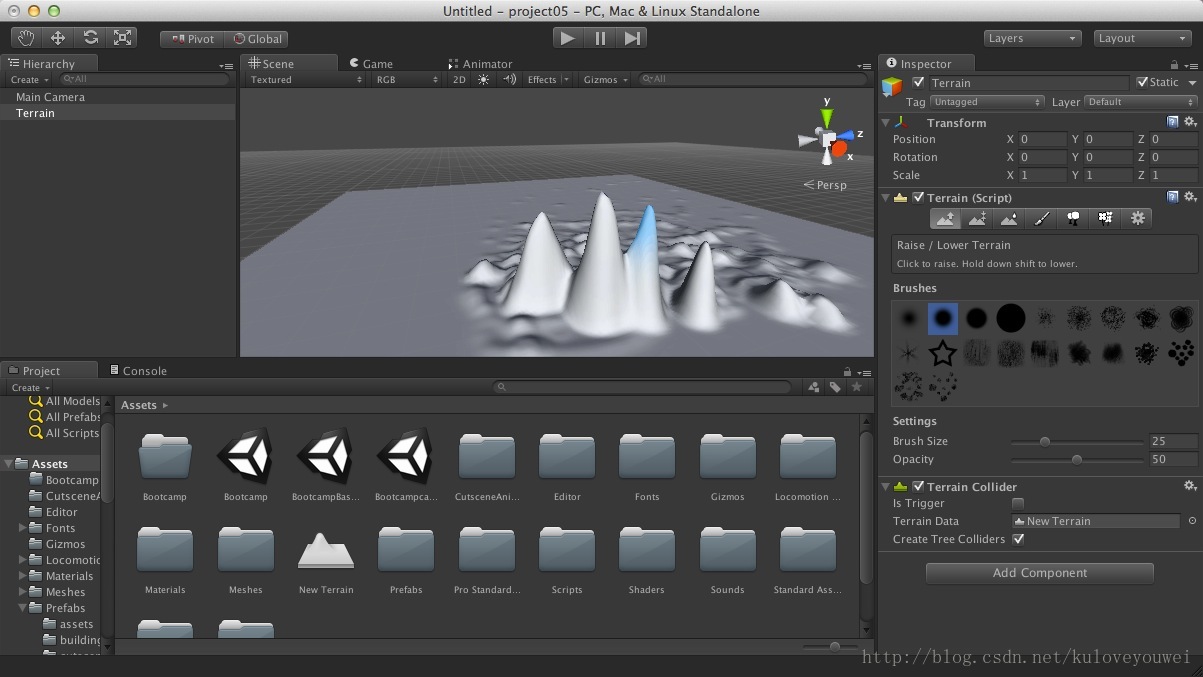Viewport: 1203px width, 677px height.
Task: Open Transform component gear menu
Action: (1190, 122)
